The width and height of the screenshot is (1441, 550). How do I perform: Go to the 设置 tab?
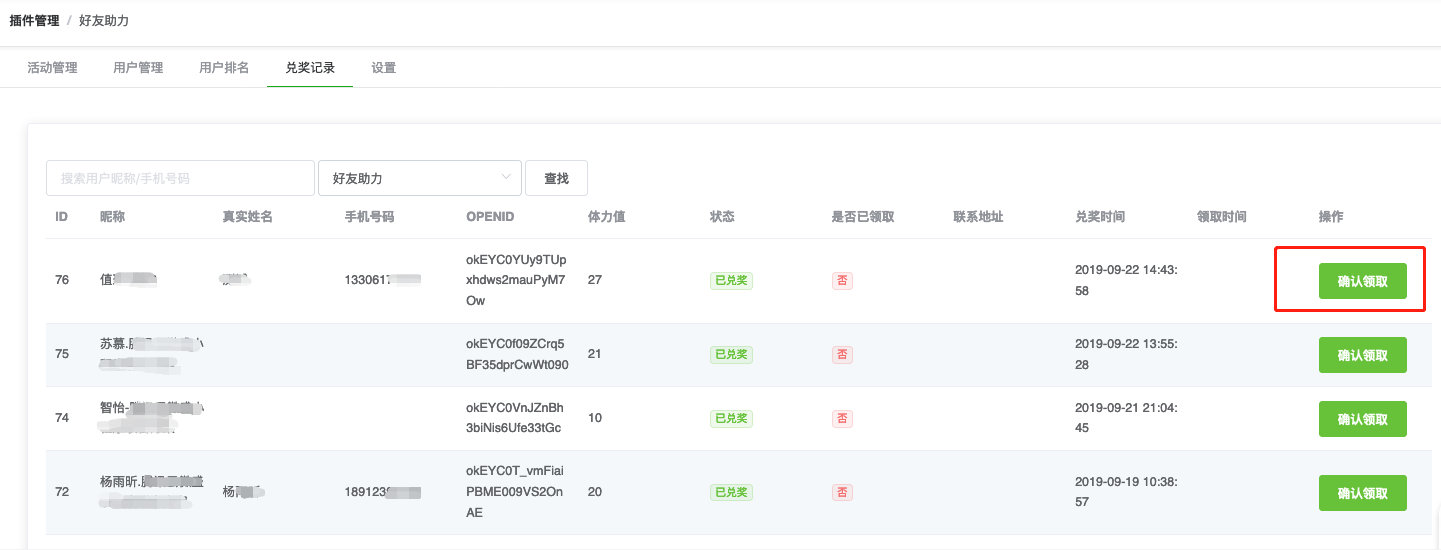[383, 68]
